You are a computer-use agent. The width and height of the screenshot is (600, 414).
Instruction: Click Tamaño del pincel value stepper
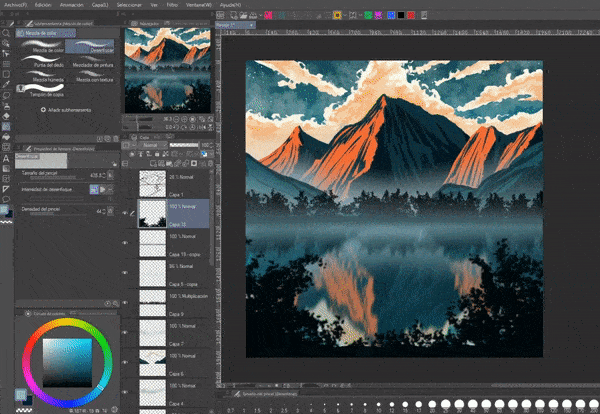[x=103, y=176]
